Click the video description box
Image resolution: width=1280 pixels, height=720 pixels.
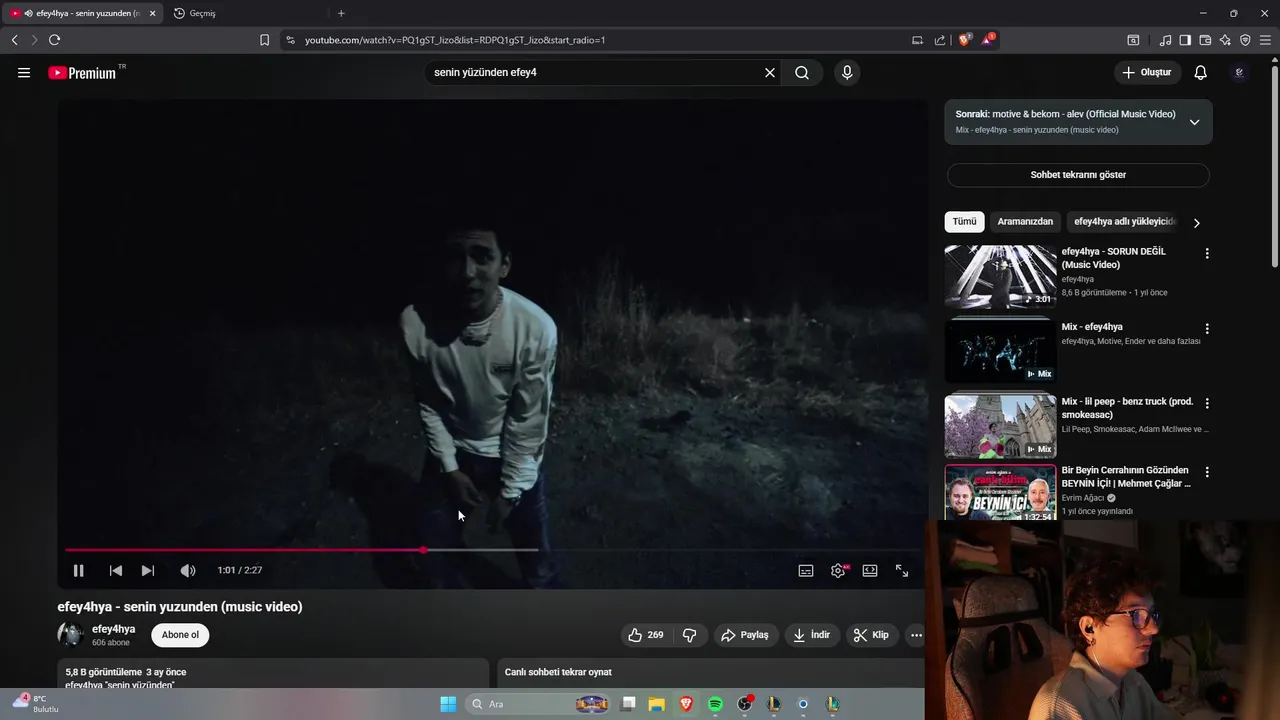pos(272,674)
